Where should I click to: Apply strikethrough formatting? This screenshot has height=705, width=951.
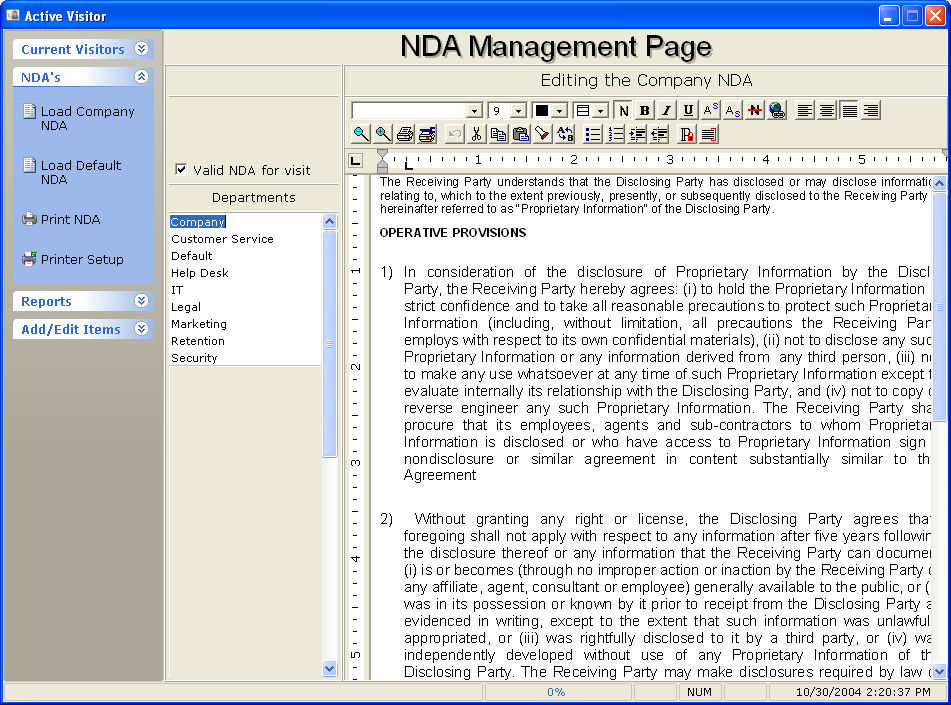[754, 110]
